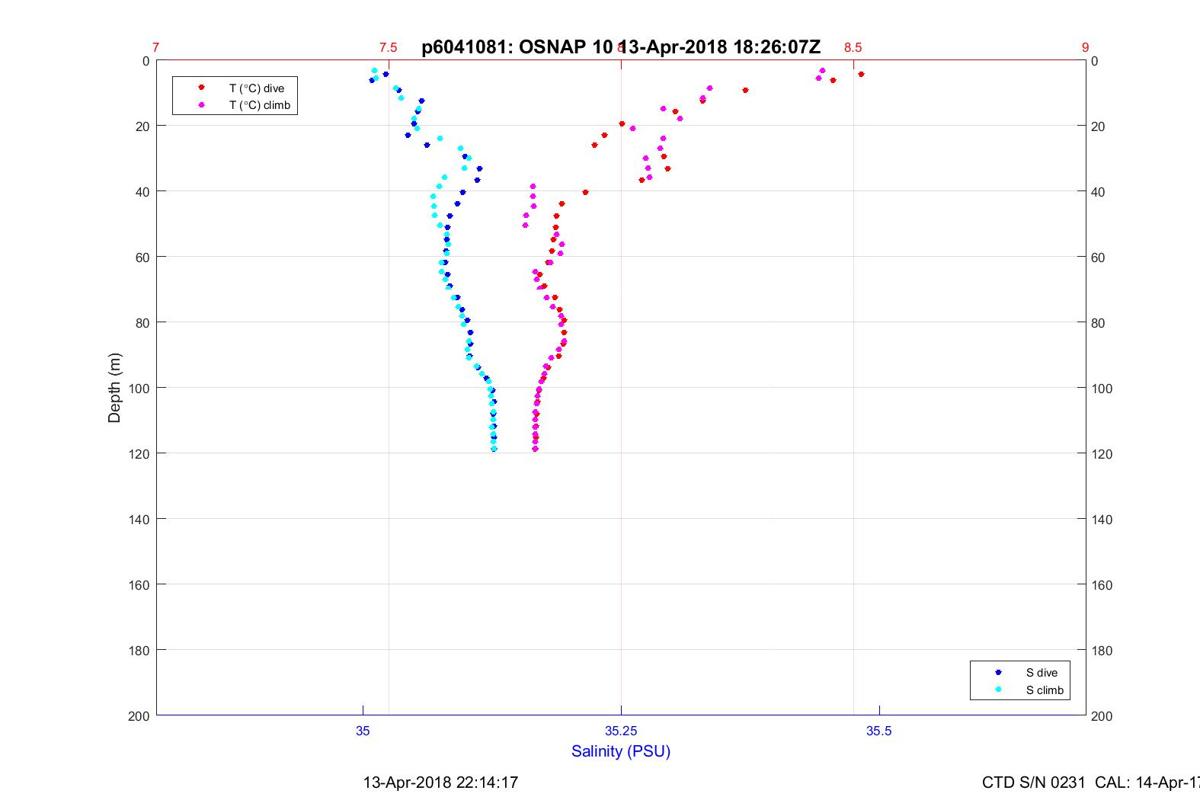Click the 180 tick on the left depth axis
Image resolution: width=1200 pixels, height=804 pixels.
pos(139,650)
